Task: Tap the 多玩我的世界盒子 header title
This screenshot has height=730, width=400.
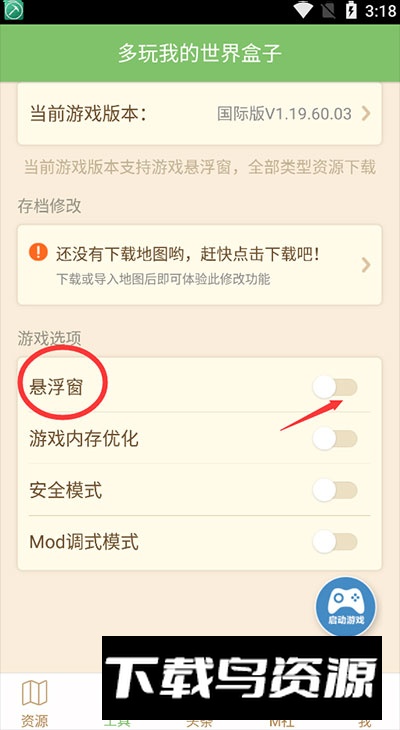Action: coord(200,54)
